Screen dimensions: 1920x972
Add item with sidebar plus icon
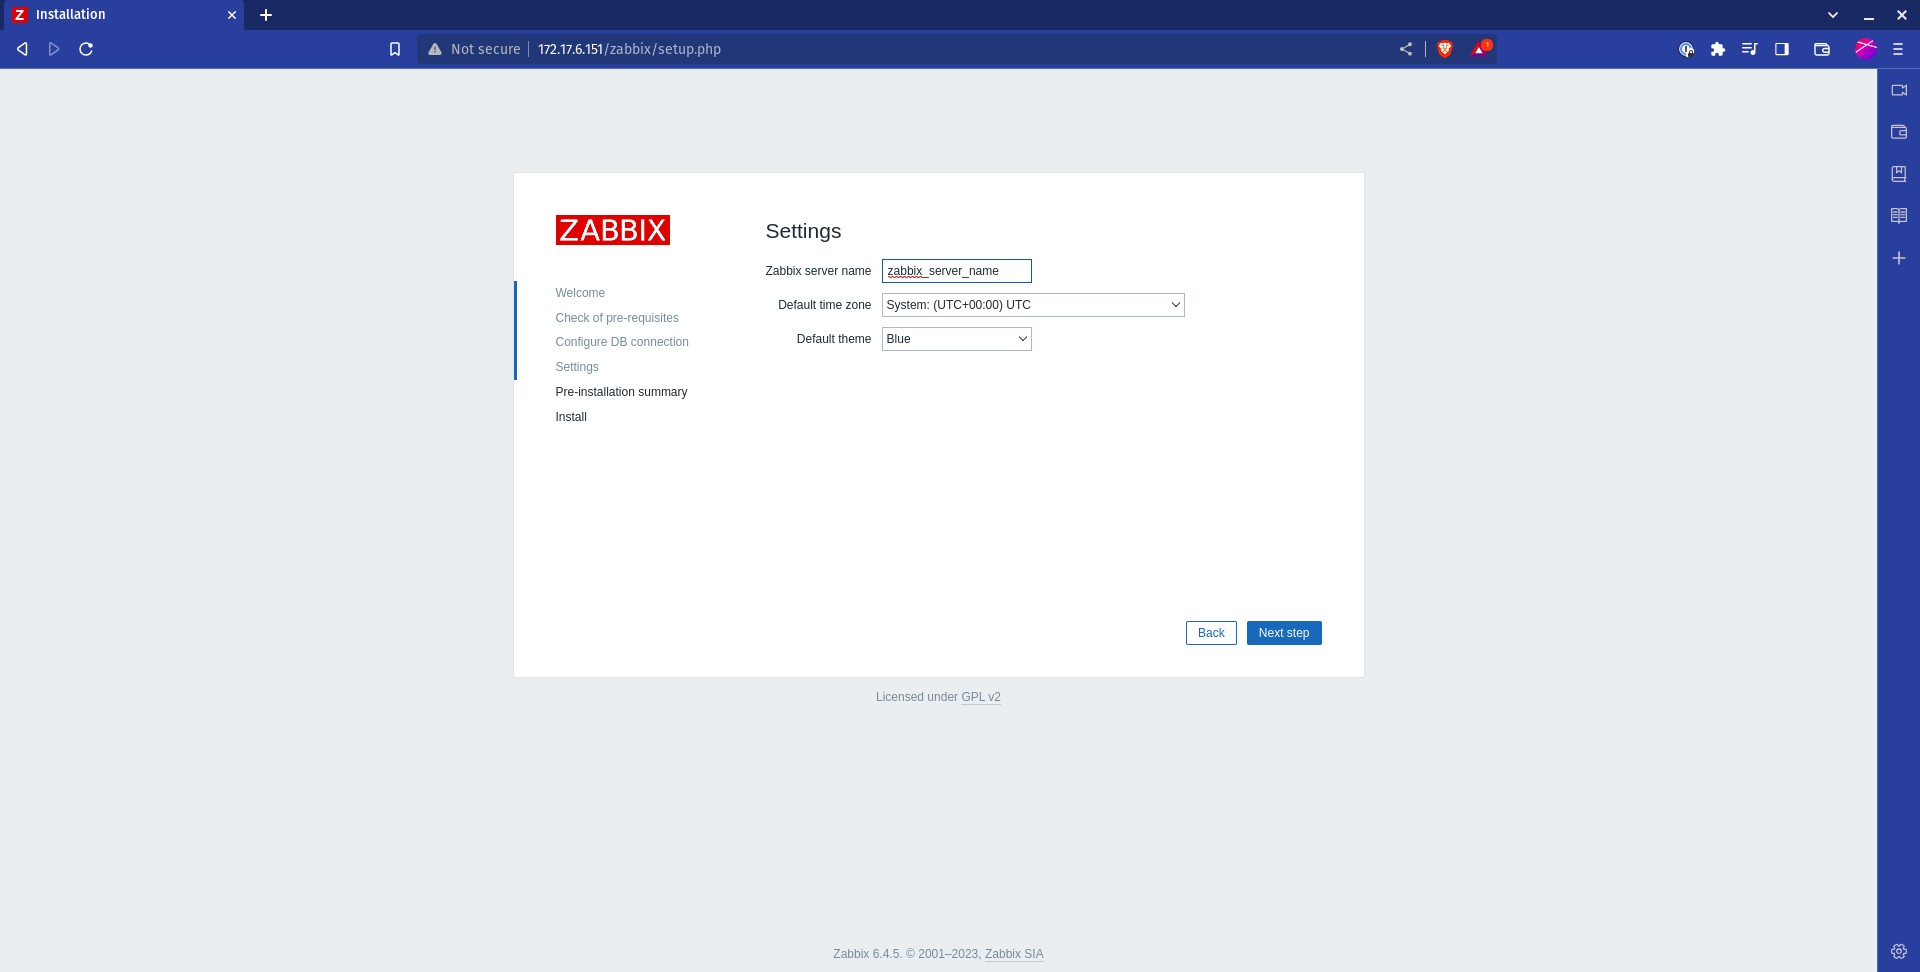point(1899,258)
